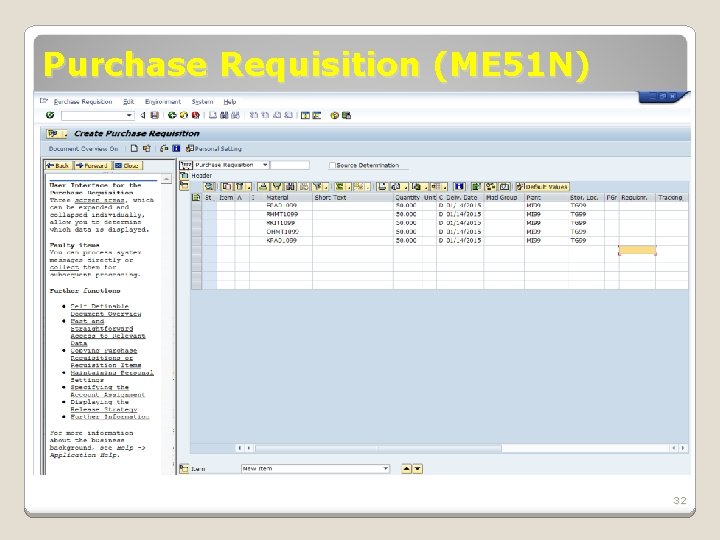Click the Total sum icon in the item toolbar
This screenshot has width=720, height=540.
click(x=339, y=186)
